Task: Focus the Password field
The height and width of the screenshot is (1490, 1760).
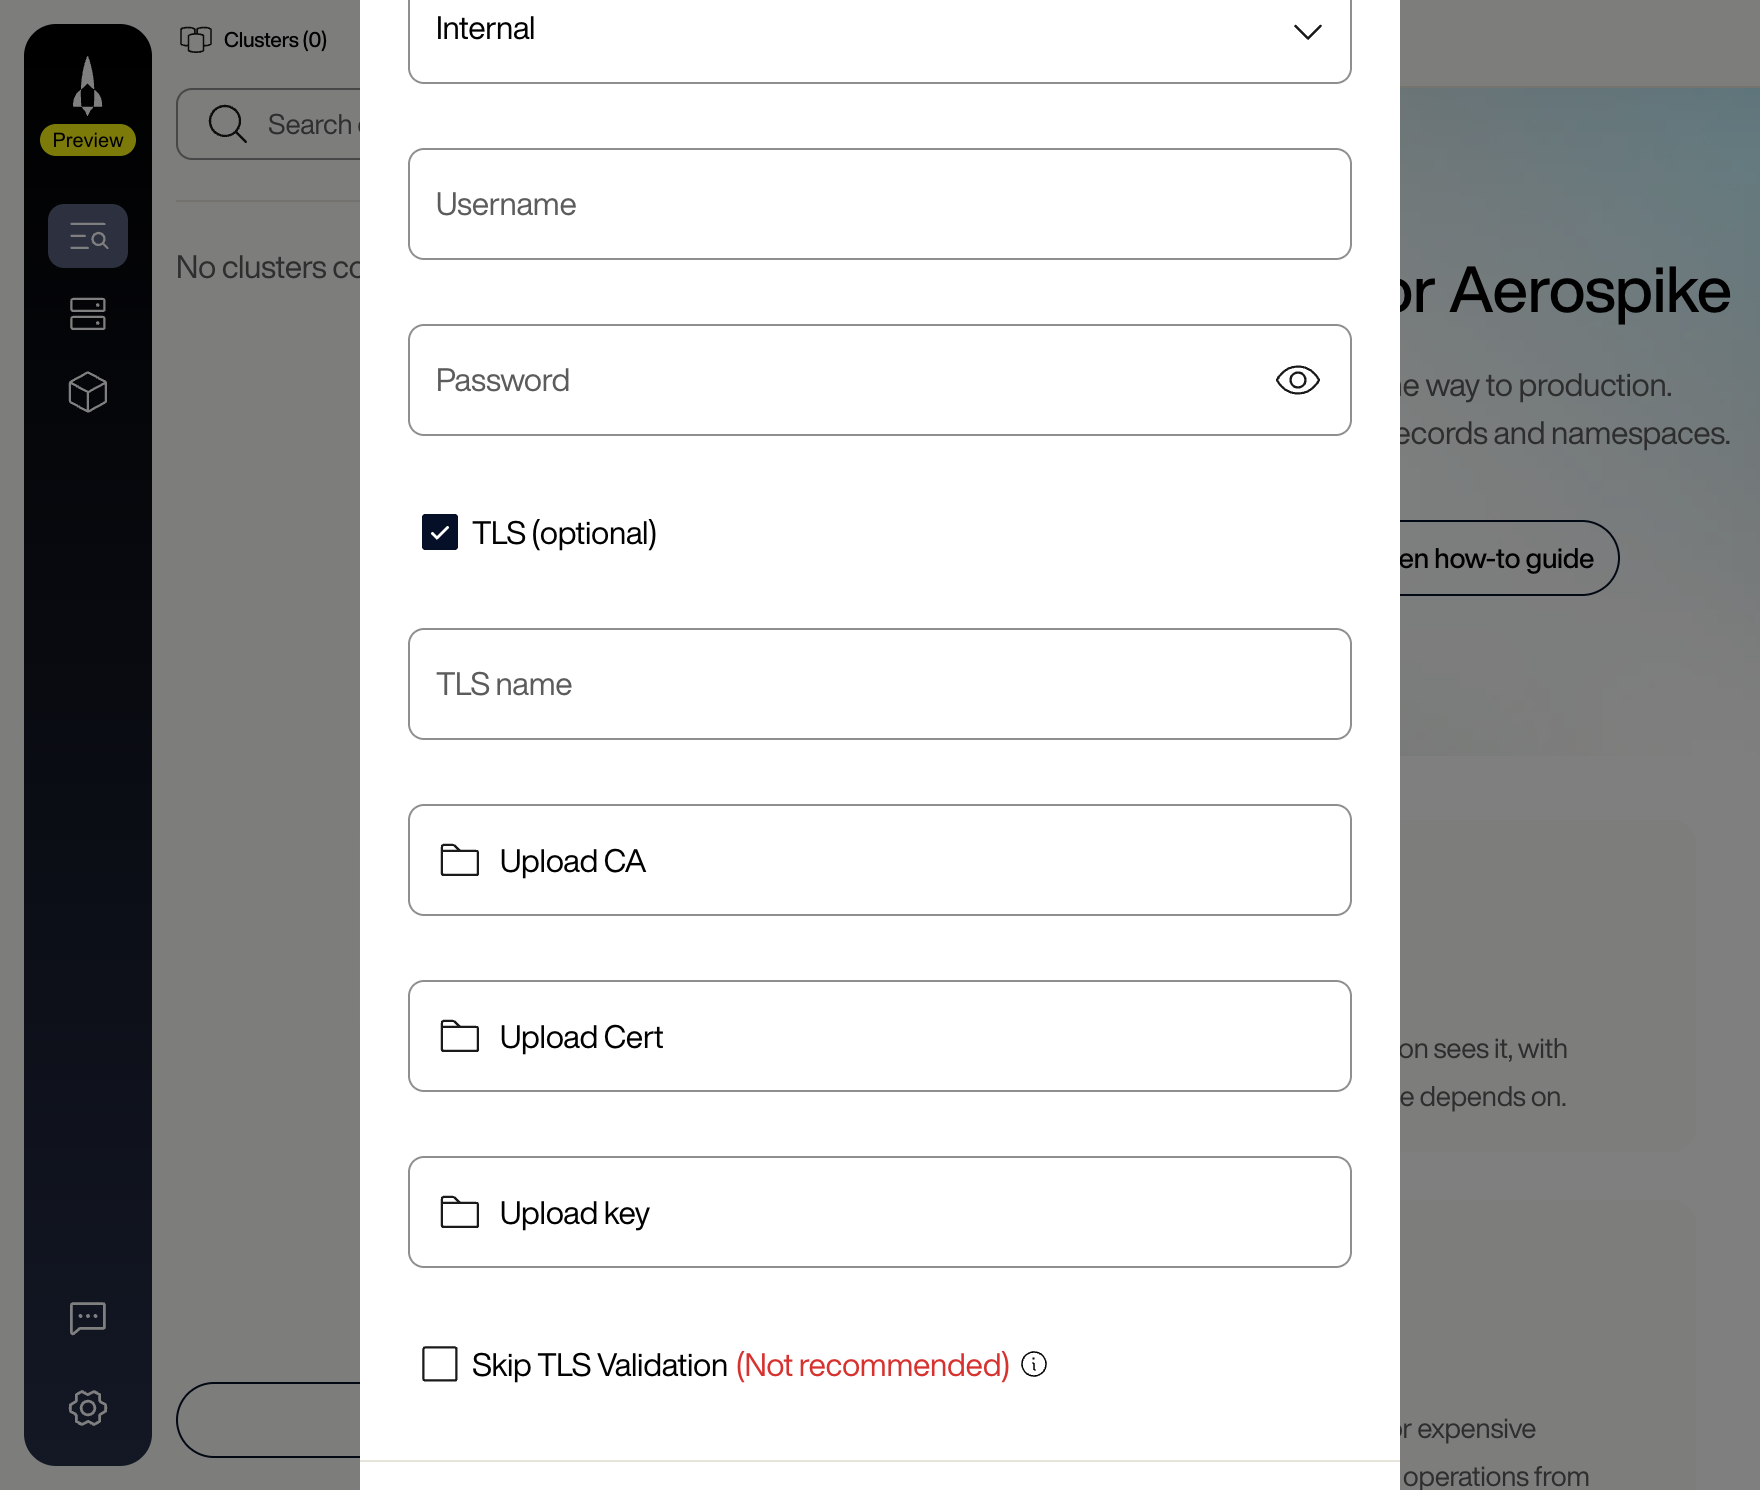Action: click(880, 380)
